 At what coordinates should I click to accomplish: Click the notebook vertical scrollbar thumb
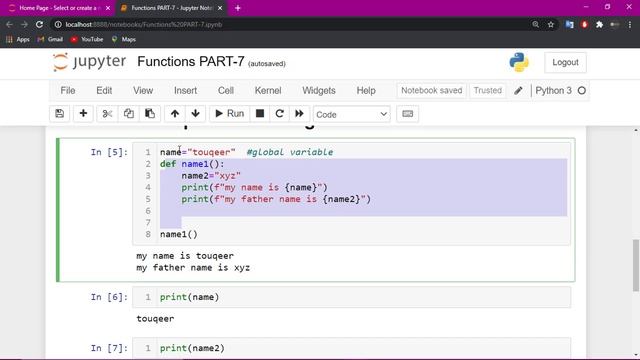pyautogui.click(x=636, y=265)
